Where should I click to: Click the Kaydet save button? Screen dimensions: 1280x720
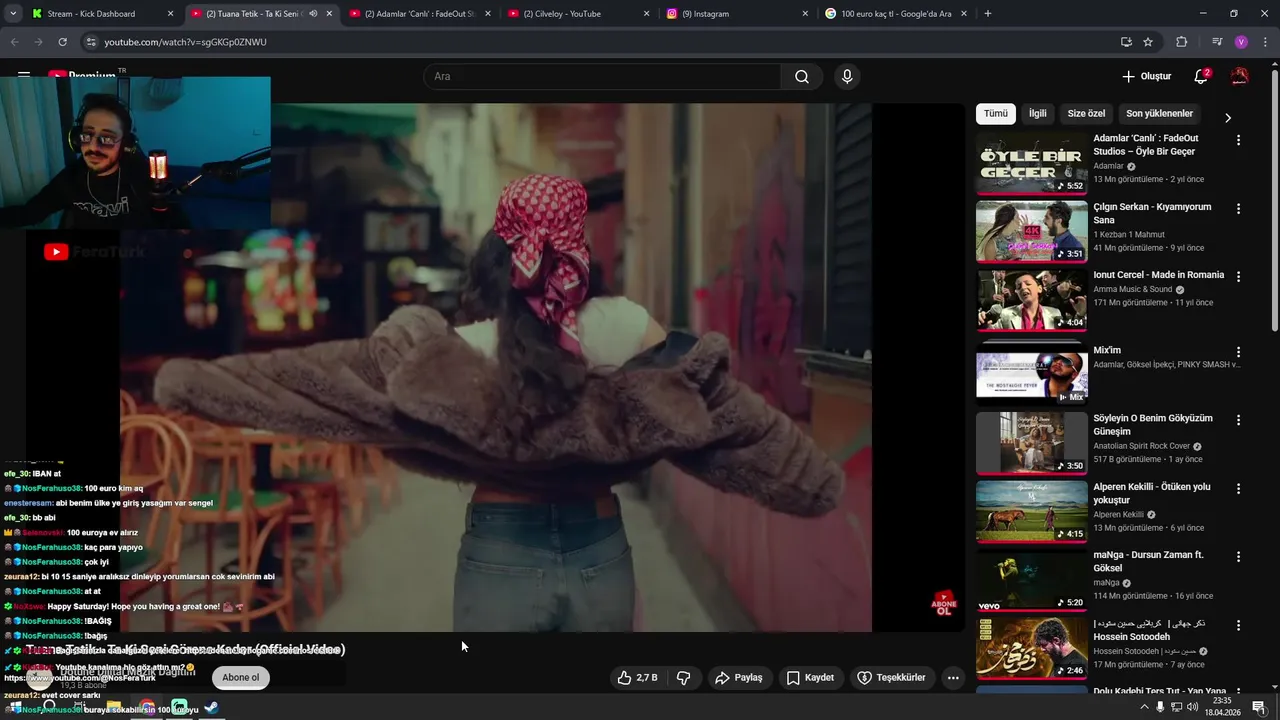pyautogui.click(x=810, y=677)
